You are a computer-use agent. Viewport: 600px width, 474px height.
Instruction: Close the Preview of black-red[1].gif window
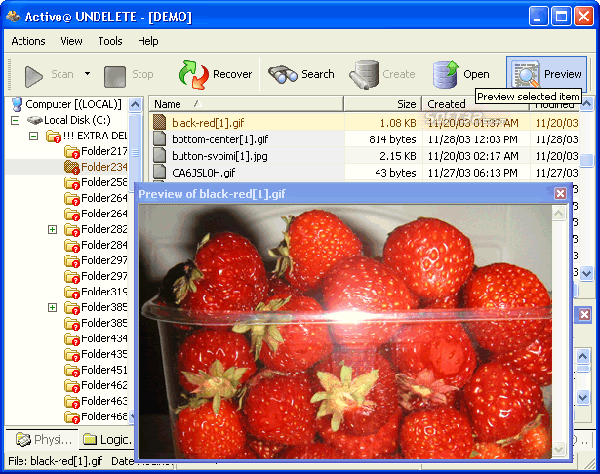pos(560,194)
